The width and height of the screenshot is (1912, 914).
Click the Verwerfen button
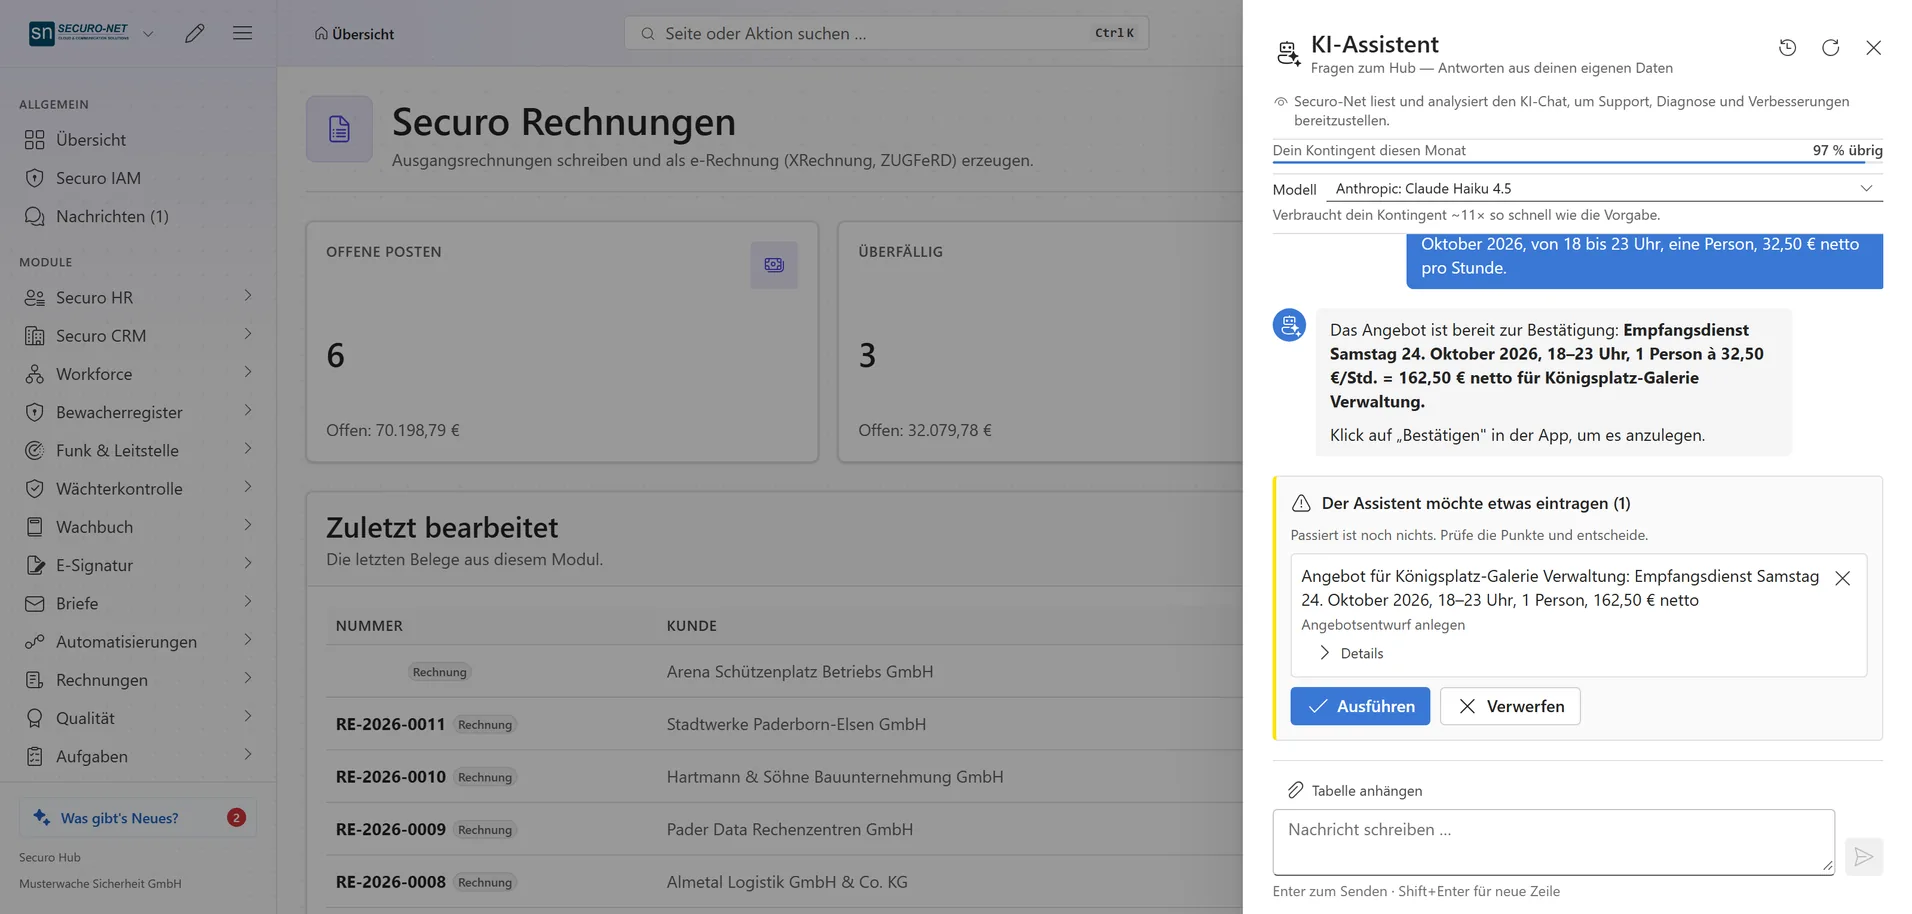click(1510, 706)
